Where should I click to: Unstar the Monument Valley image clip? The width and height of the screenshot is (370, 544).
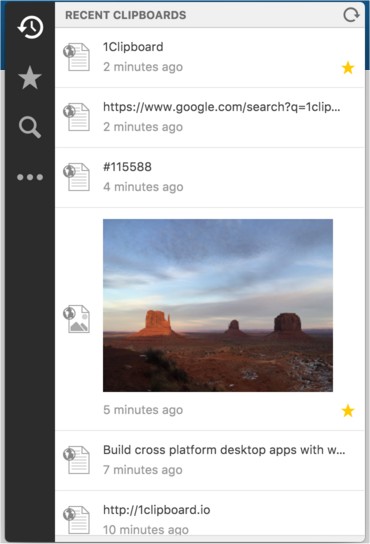pyautogui.click(x=348, y=411)
